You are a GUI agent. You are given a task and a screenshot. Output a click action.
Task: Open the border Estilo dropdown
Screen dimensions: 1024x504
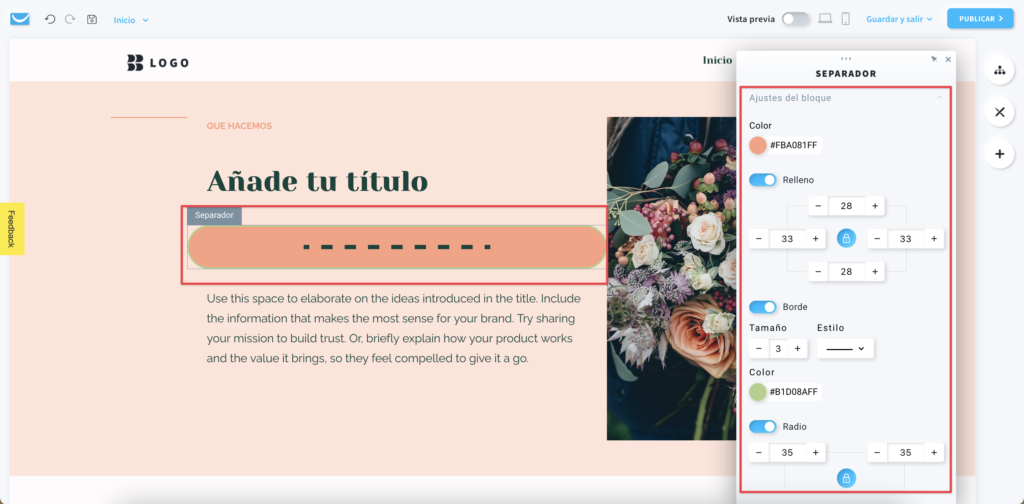click(845, 349)
